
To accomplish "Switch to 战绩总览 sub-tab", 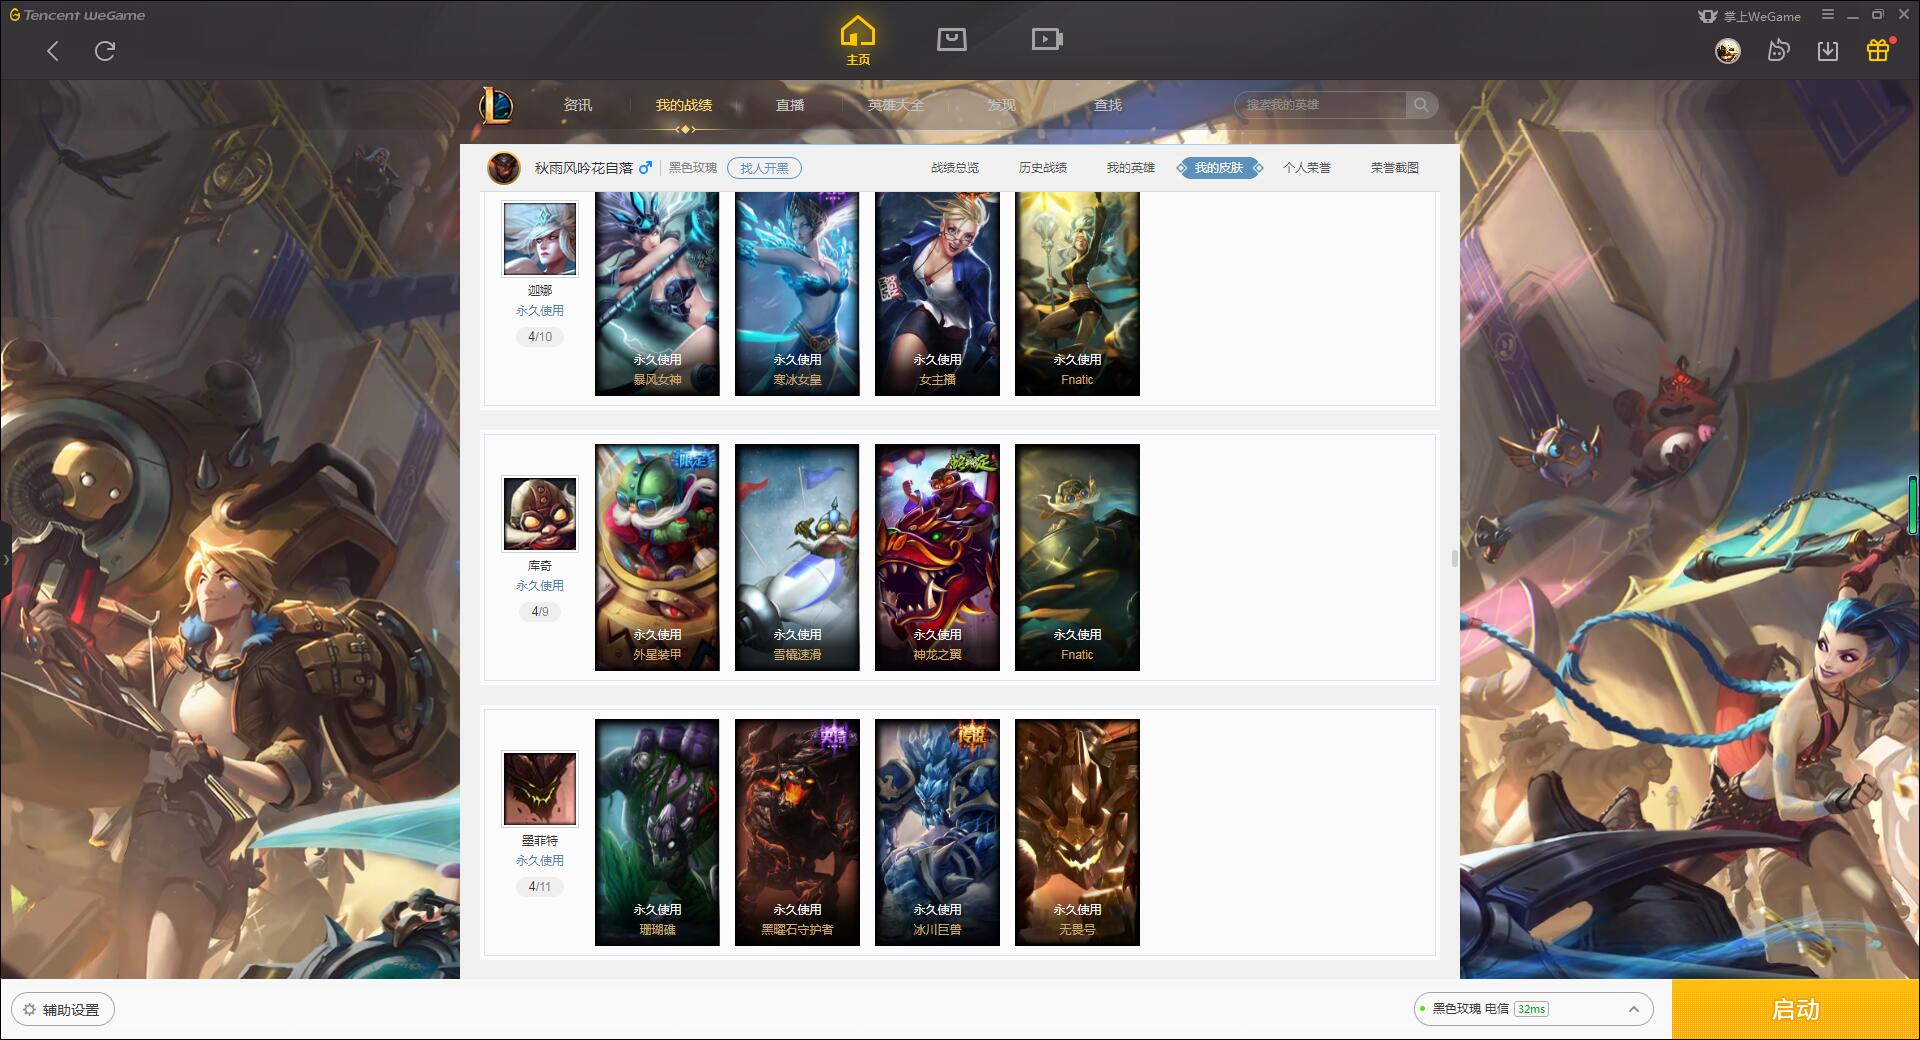I will (955, 168).
